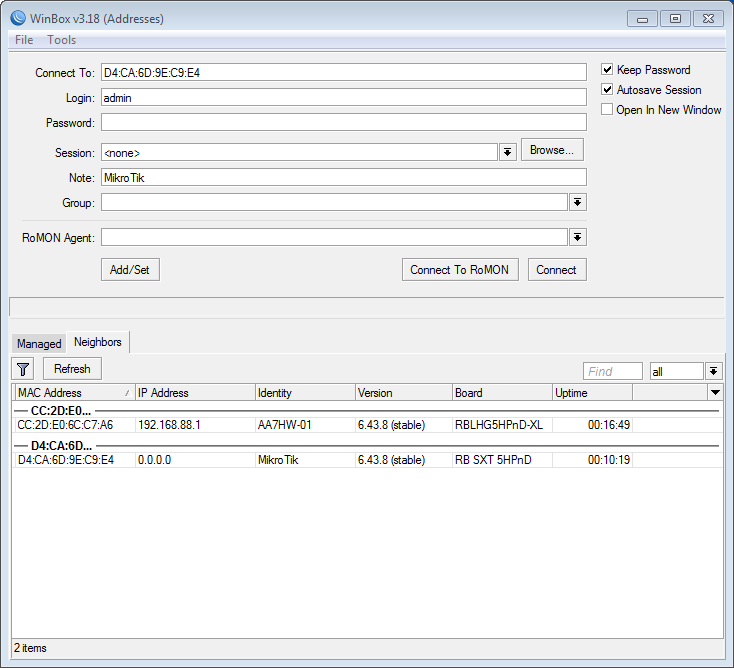The width and height of the screenshot is (734, 668).
Task: Click the Add/Set button
Action: tap(130, 270)
